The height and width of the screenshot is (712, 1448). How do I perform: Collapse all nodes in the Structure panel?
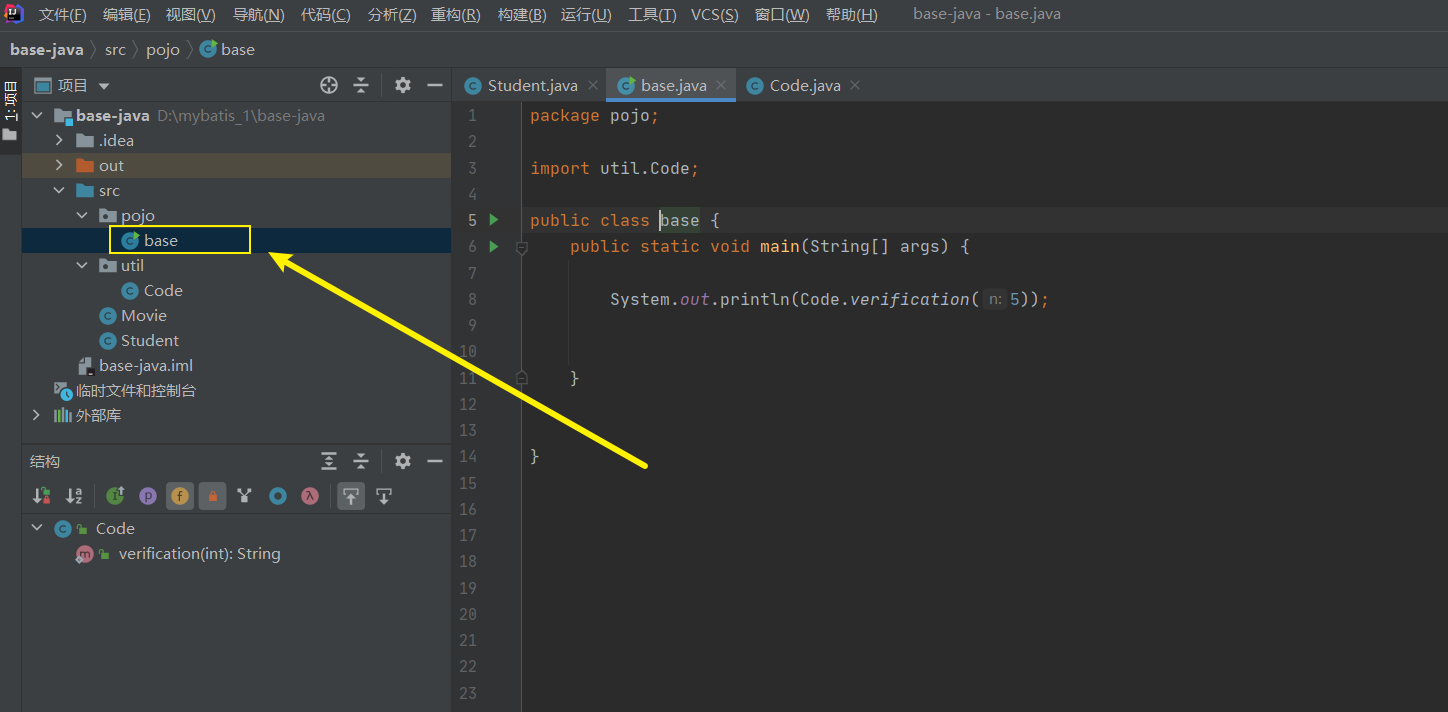361,461
